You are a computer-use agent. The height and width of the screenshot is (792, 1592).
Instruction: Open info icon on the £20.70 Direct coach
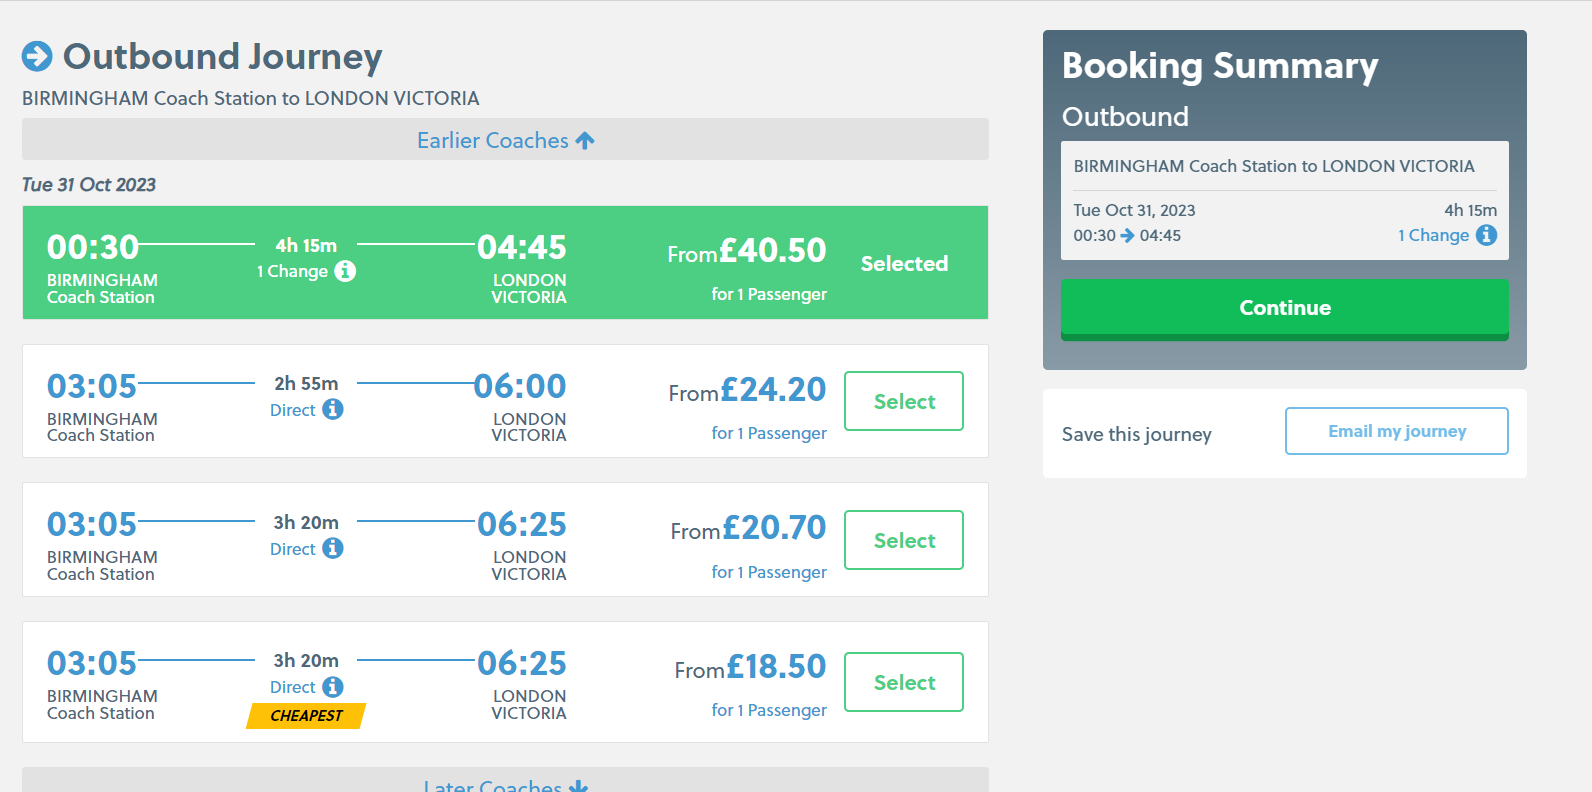pyautogui.click(x=333, y=548)
